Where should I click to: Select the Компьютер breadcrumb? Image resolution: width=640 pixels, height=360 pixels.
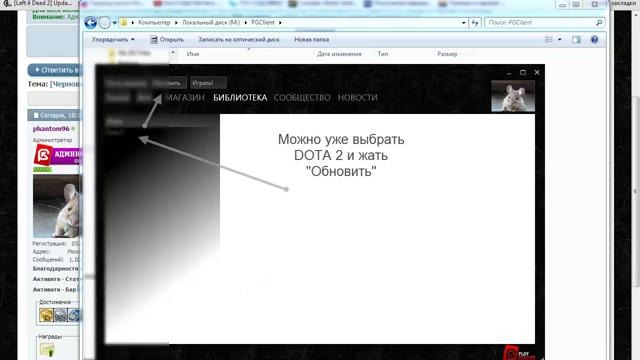pyautogui.click(x=154, y=22)
